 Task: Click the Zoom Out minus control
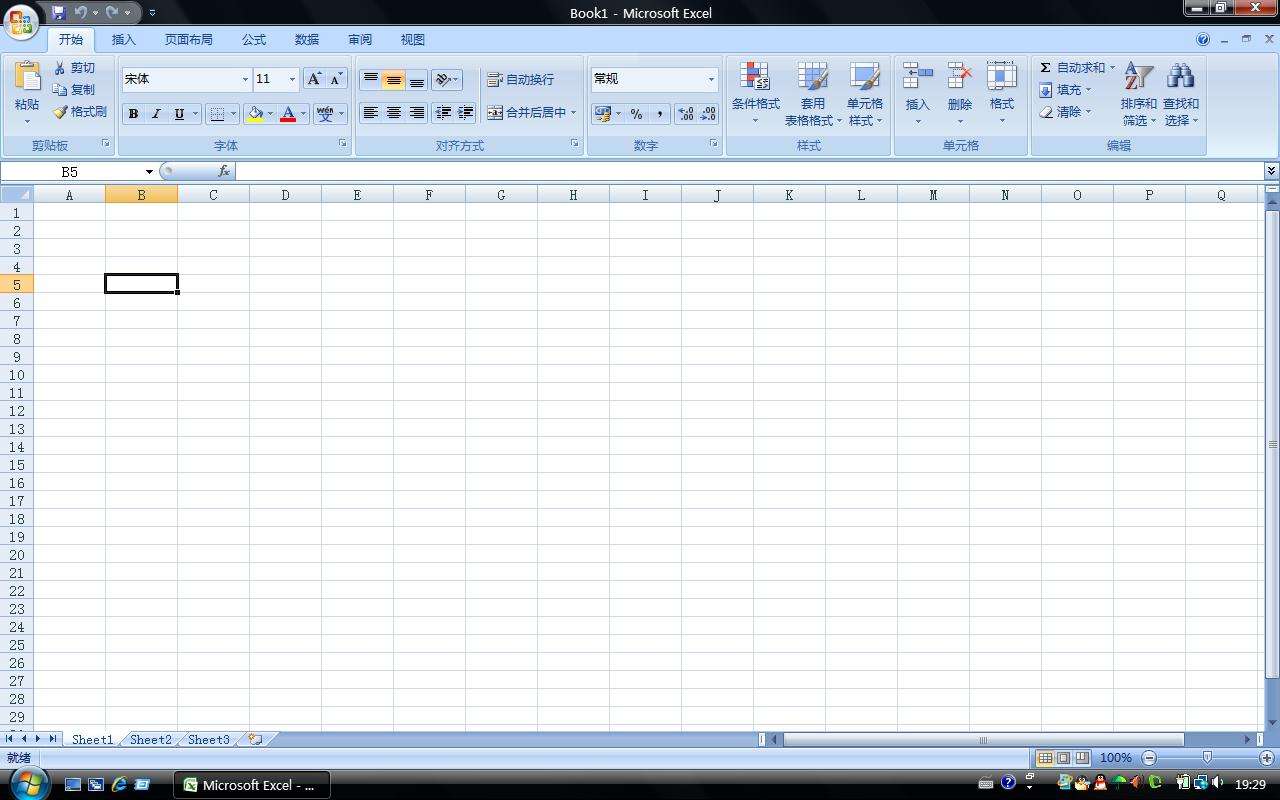pyautogui.click(x=1148, y=757)
